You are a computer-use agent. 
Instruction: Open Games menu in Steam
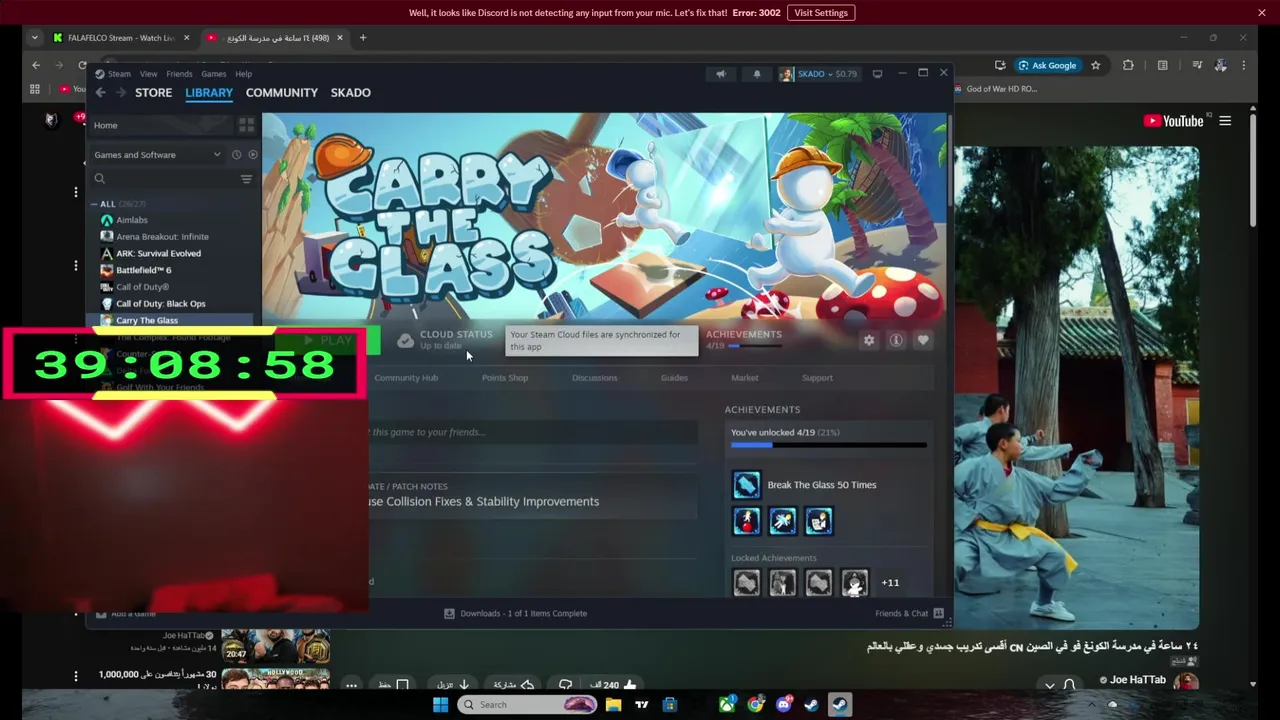coord(214,74)
